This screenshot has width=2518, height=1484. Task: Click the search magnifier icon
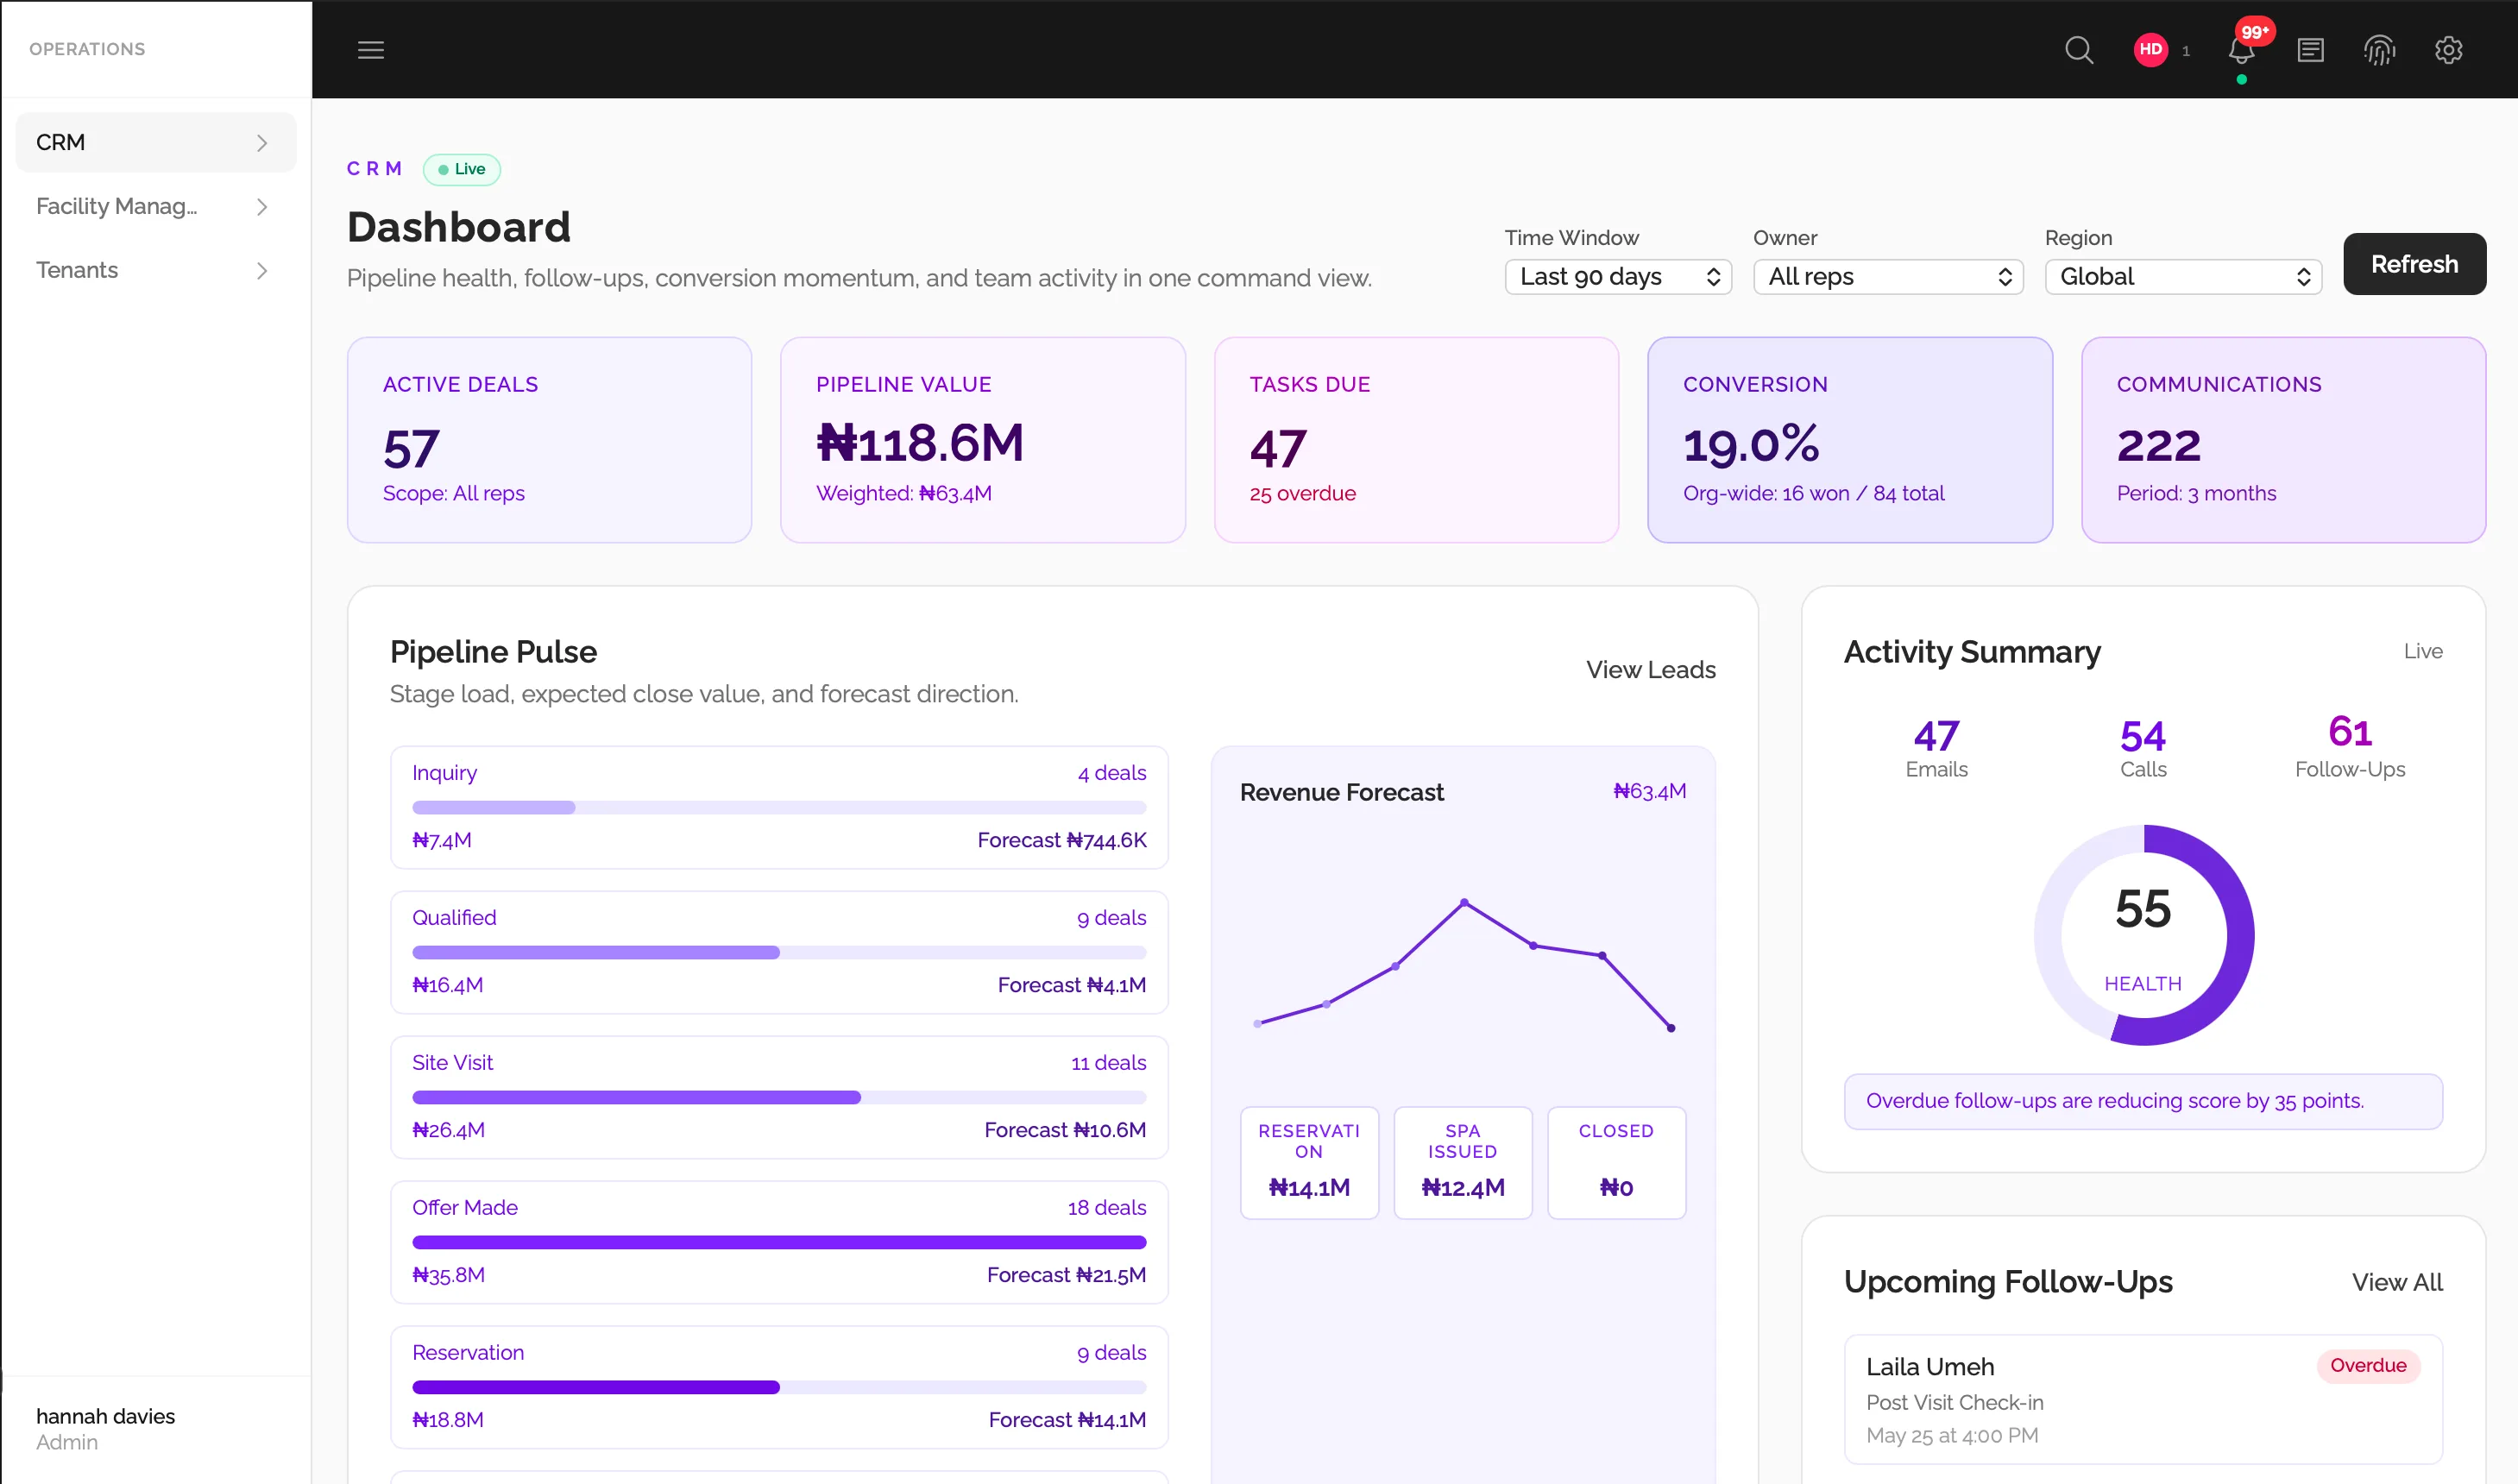coord(2079,50)
